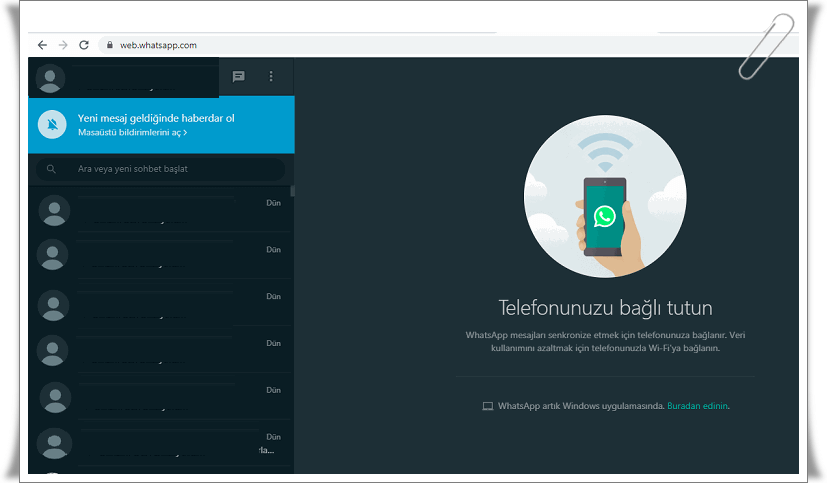Click the browser forward arrow

(63, 45)
